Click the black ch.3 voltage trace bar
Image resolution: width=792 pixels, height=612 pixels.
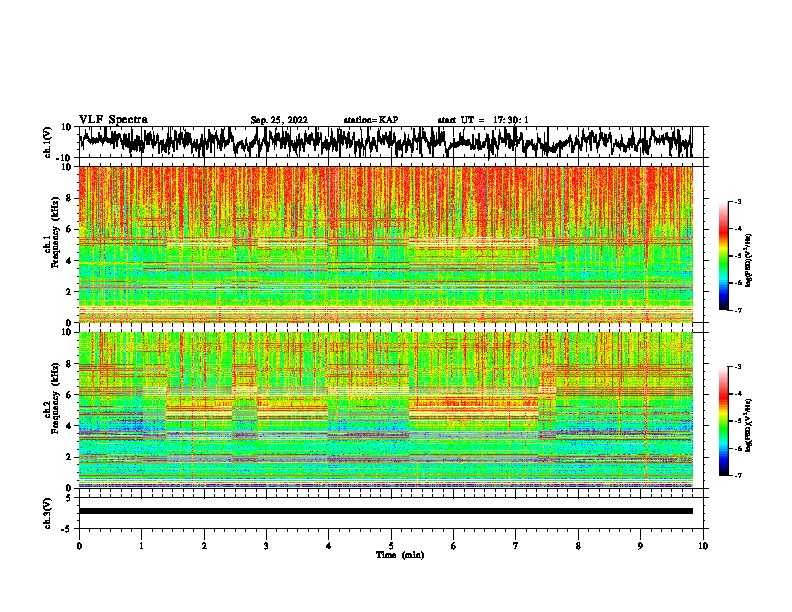(385, 511)
